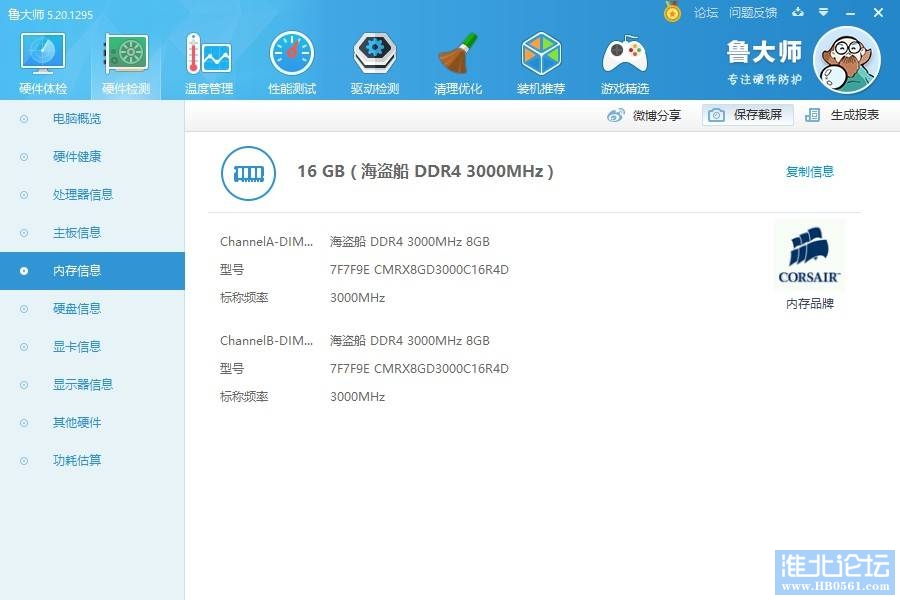Open the title bar dropdown menu arrow

point(824,12)
